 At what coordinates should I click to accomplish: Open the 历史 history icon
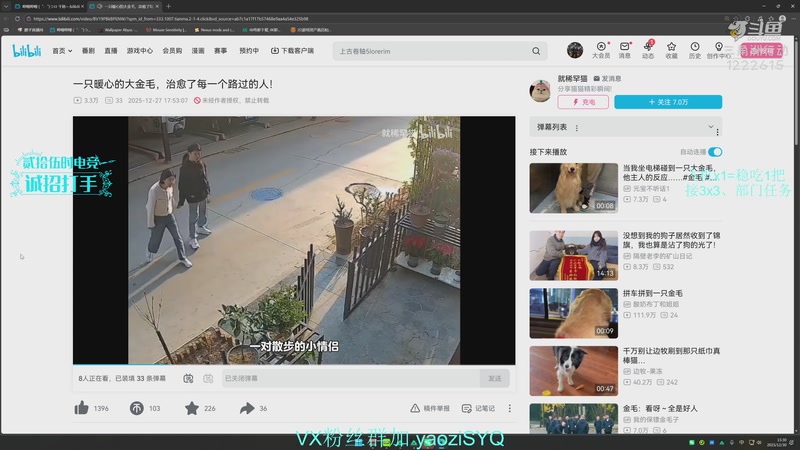pos(695,51)
